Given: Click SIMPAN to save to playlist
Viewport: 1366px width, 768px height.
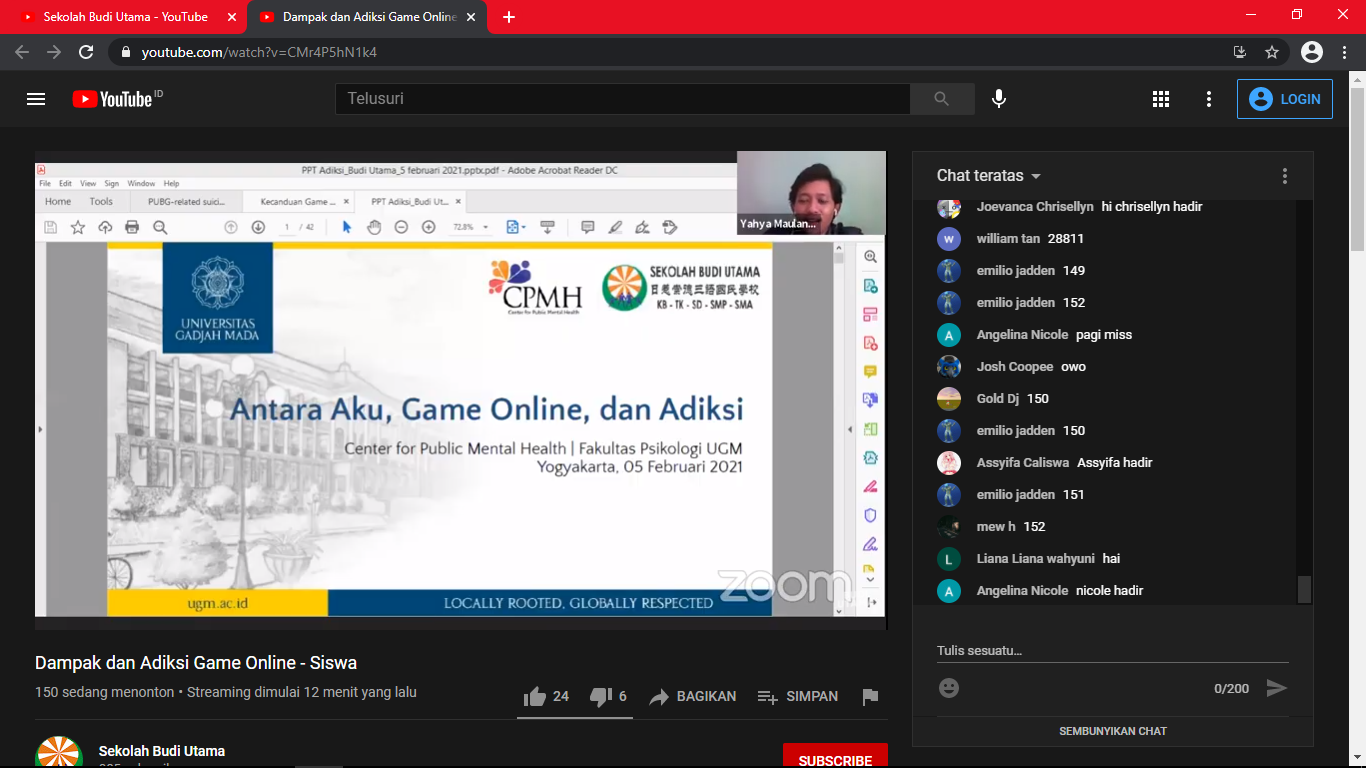Looking at the screenshot, I should tap(798, 697).
